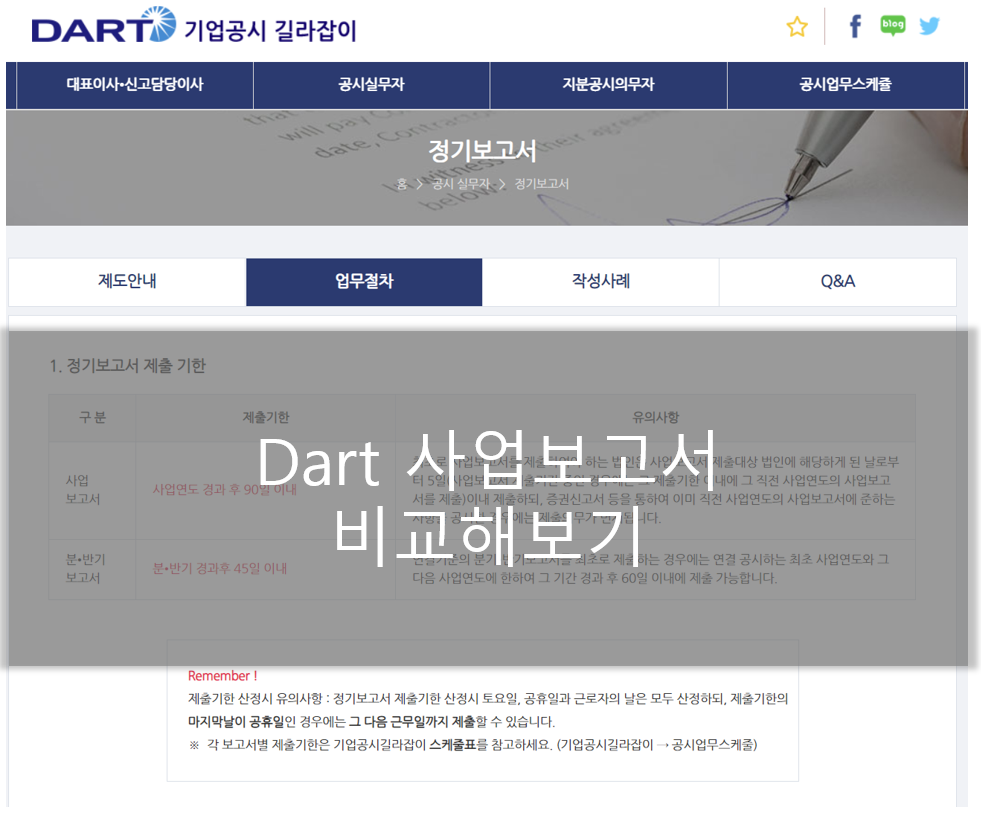Click the 분•반기 보고서 row label
This screenshot has height=822, width=981.
click(x=85, y=569)
